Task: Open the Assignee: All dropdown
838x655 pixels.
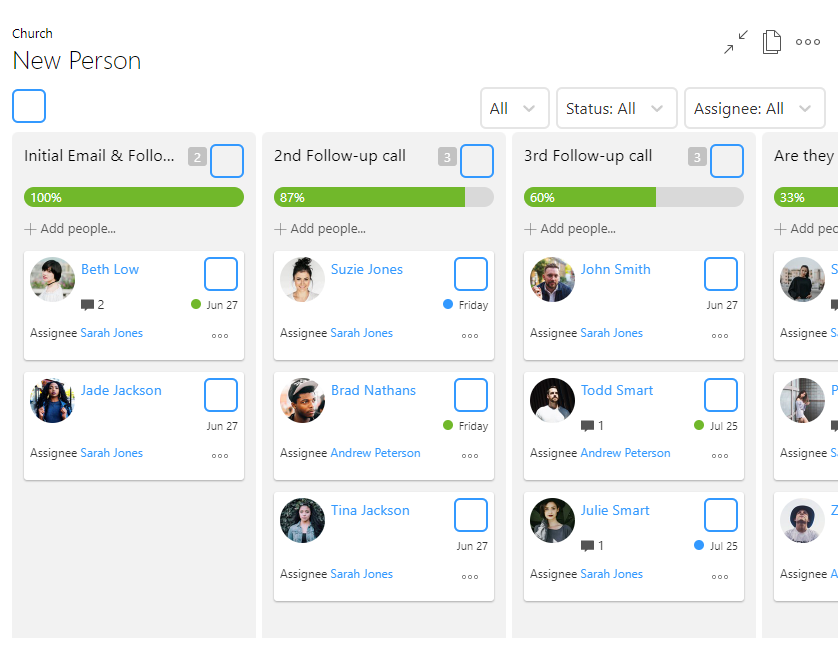Action: pyautogui.click(x=755, y=108)
